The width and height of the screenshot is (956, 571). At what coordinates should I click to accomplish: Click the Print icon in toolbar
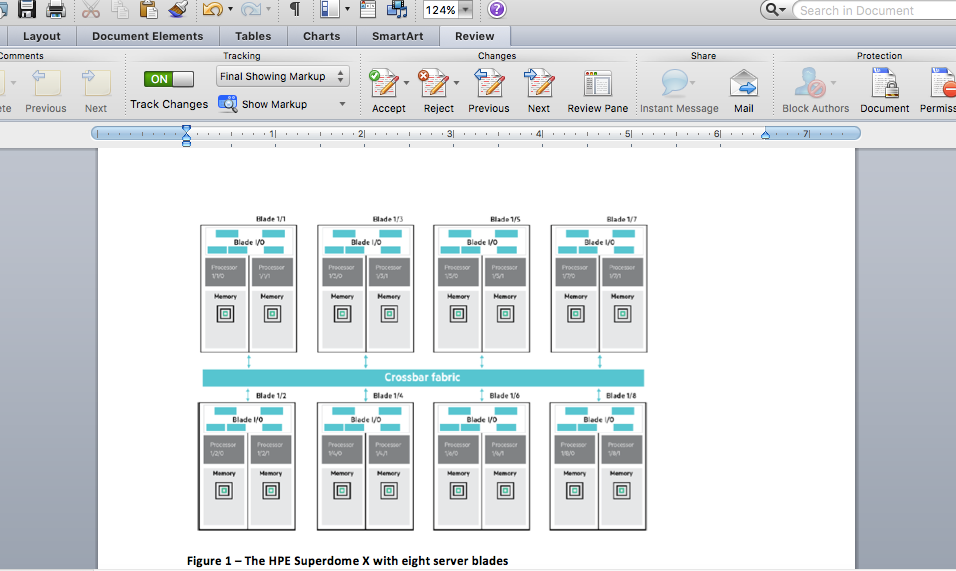(x=56, y=10)
